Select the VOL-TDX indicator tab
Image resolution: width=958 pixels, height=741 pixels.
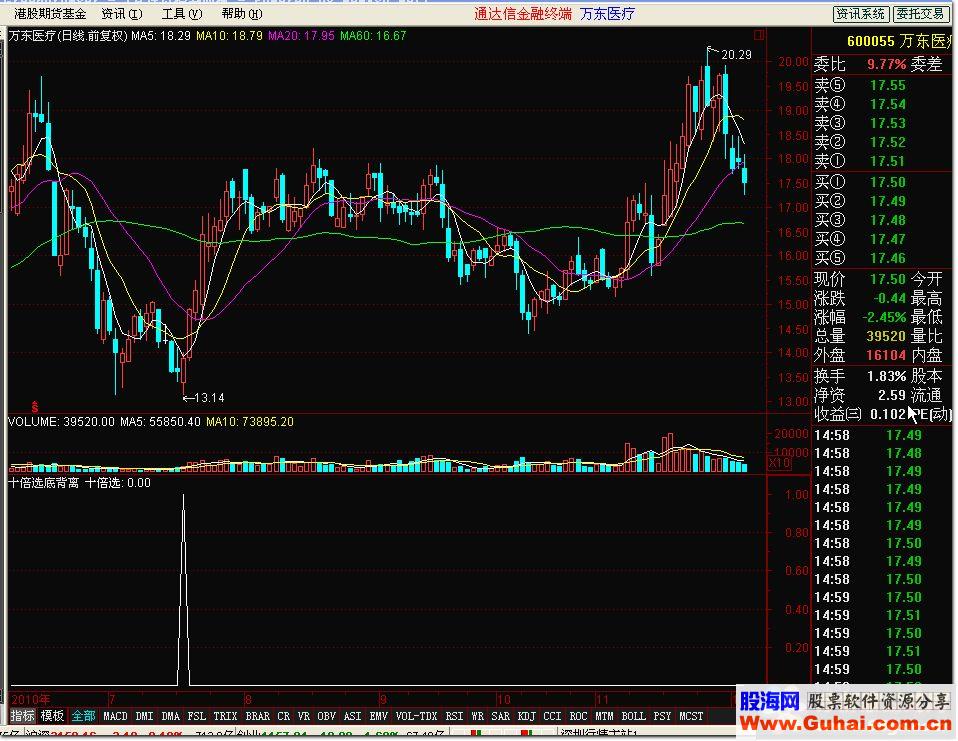[416, 716]
